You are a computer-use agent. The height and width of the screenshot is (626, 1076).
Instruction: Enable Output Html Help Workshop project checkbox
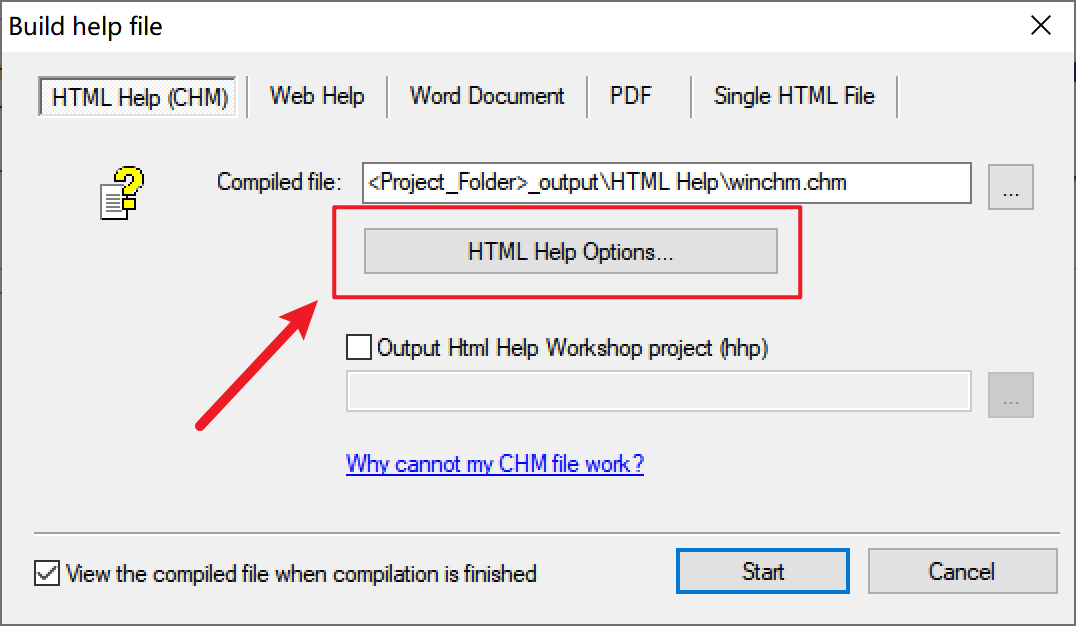coord(357,347)
